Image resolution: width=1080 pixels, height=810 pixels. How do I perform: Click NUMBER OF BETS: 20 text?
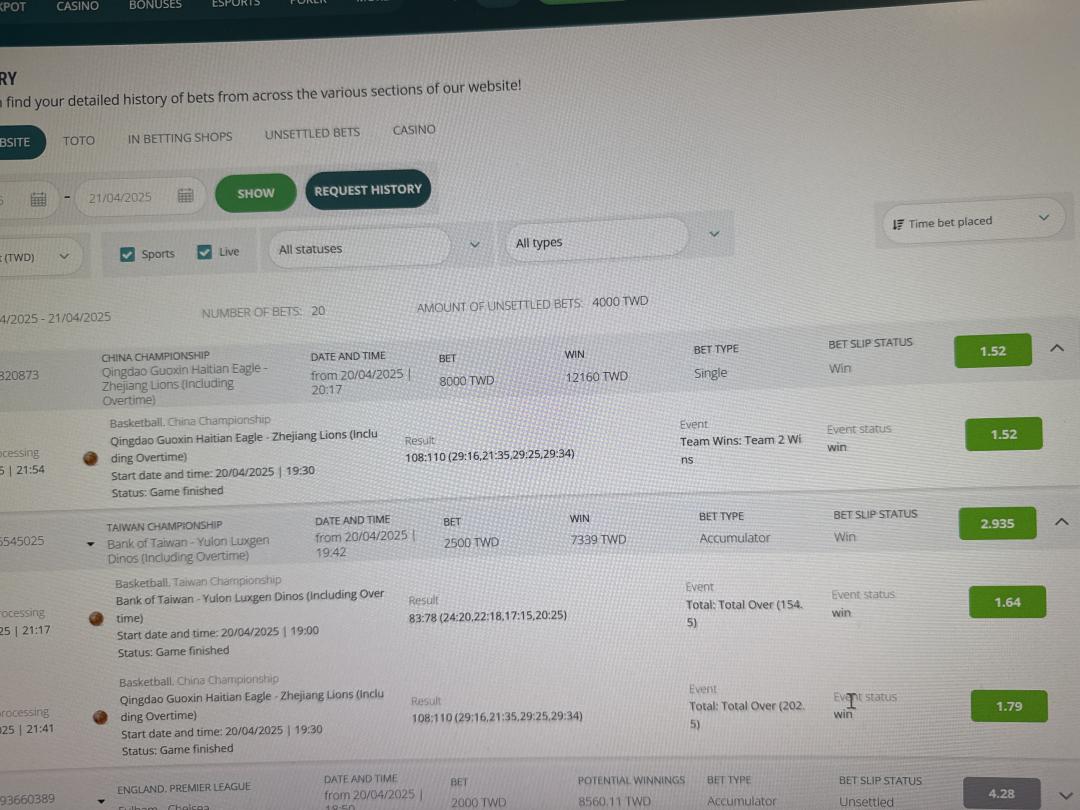click(263, 312)
